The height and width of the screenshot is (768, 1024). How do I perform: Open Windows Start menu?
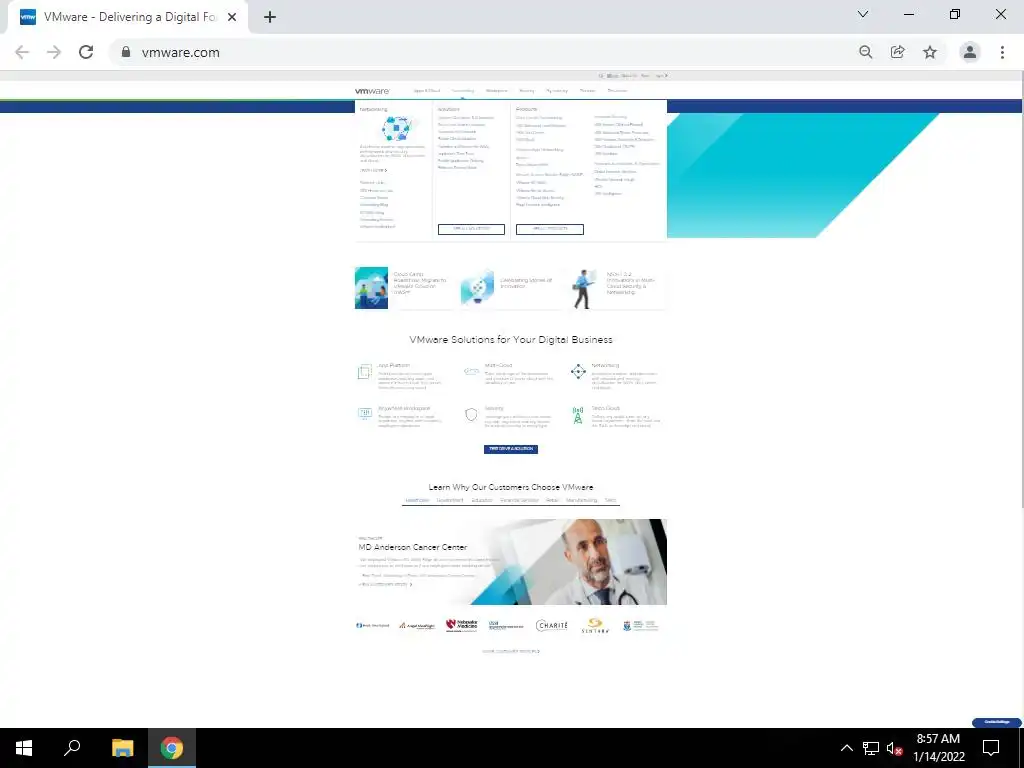tap(24, 748)
